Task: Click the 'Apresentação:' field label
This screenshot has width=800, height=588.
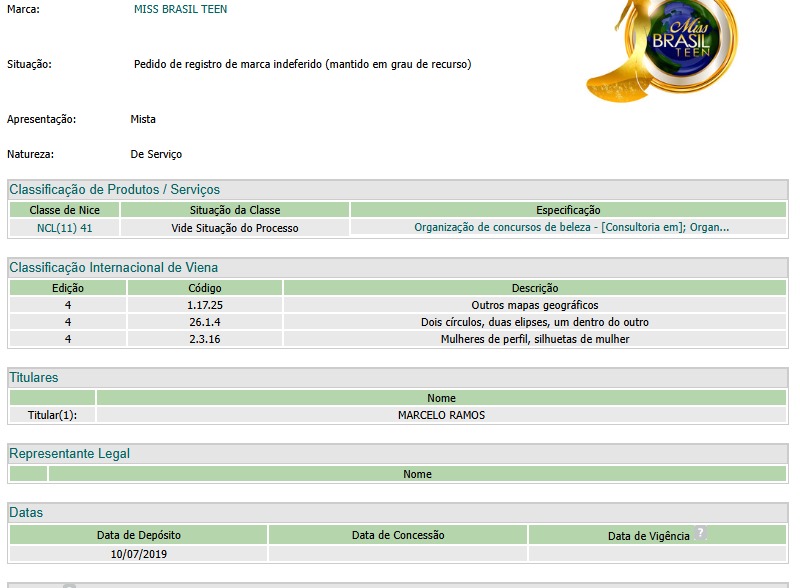Action: tap(41, 119)
